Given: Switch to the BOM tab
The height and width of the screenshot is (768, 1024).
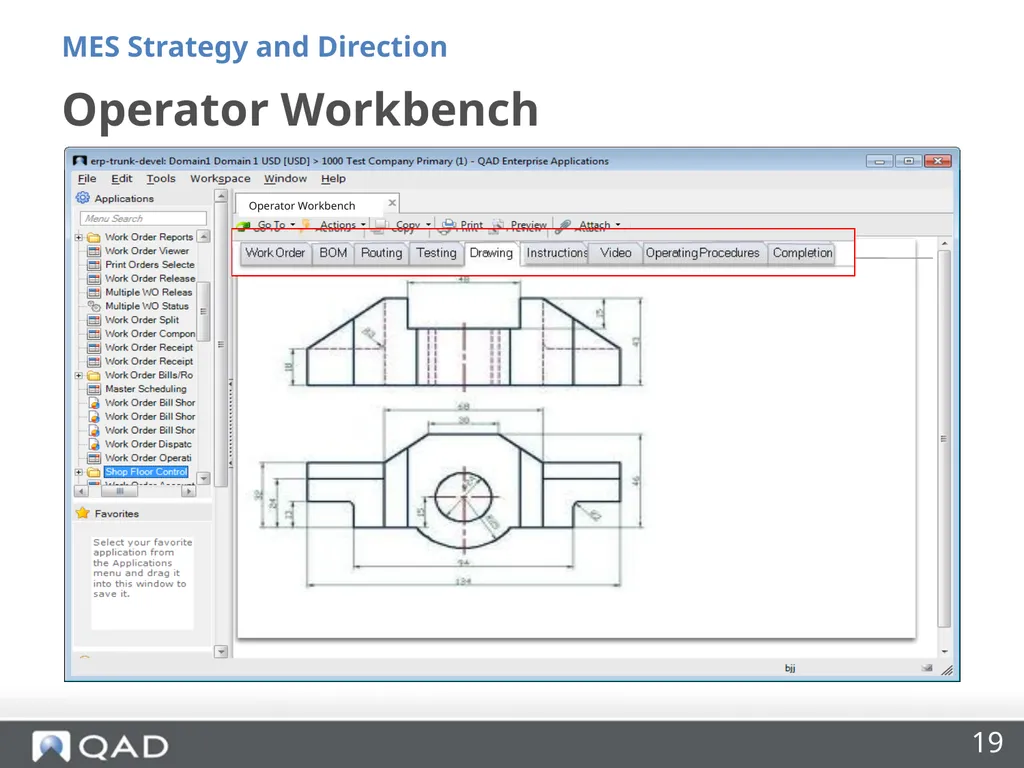Looking at the screenshot, I should tap(333, 253).
